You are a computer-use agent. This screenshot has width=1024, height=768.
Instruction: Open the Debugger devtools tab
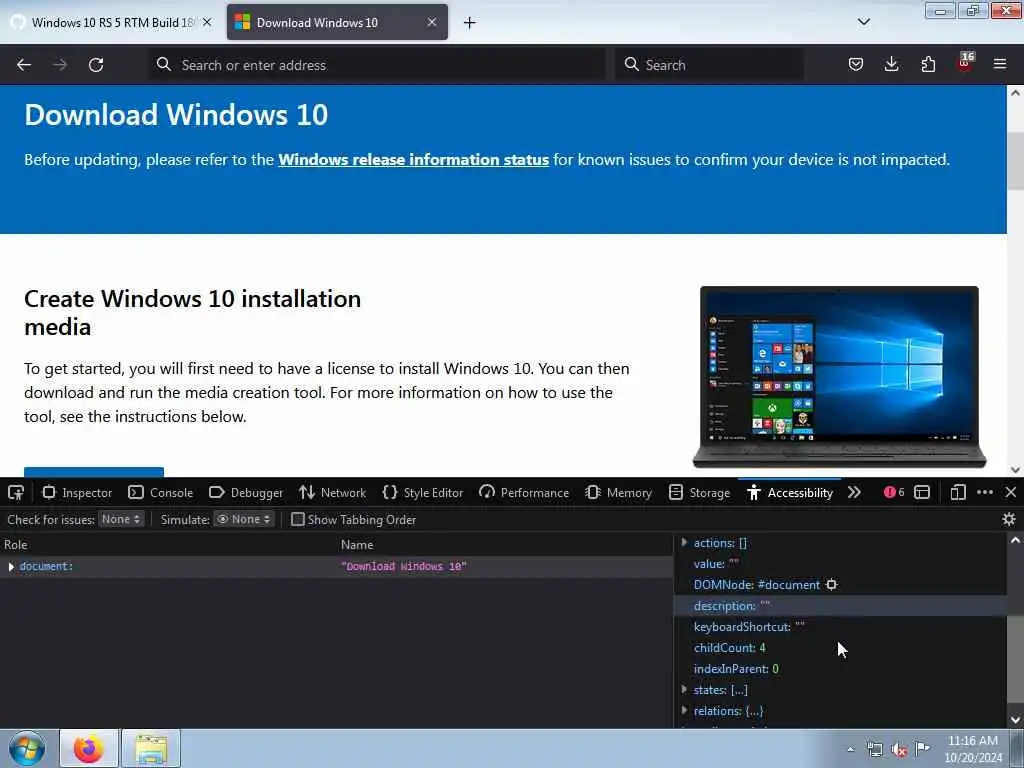[x=246, y=492]
